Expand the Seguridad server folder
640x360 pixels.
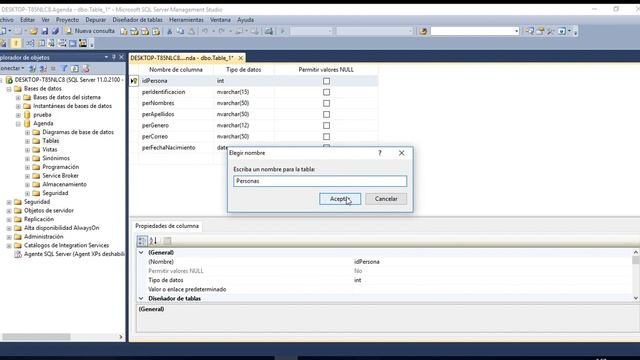click(x=9, y=202)
